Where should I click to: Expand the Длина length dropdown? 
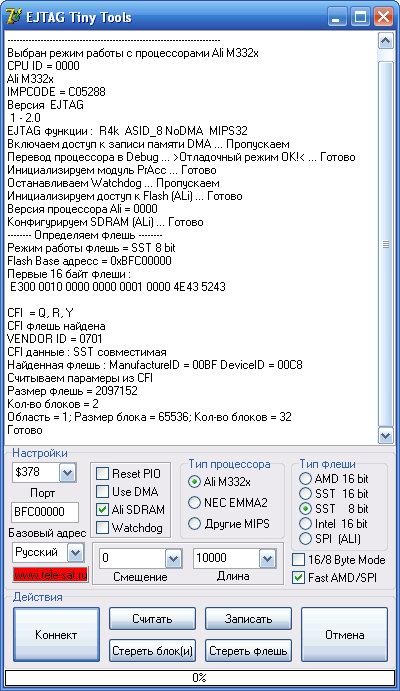pos(267,559)
